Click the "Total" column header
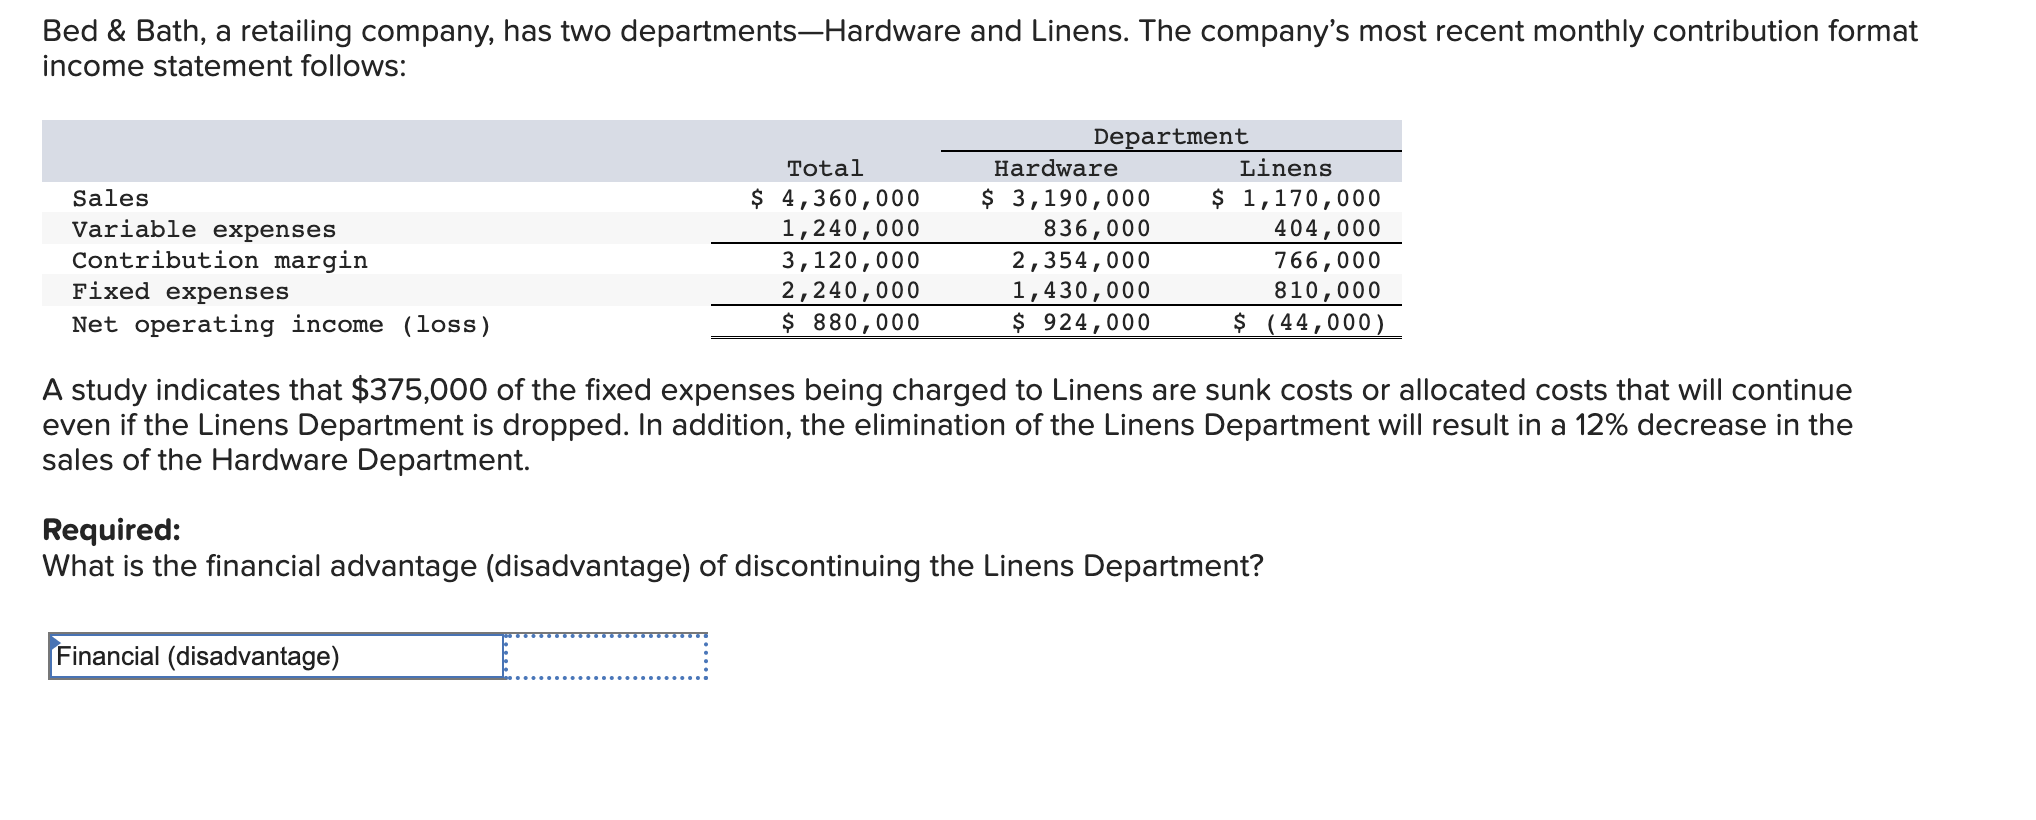The image size is (2036, 820). click(825, 168)
